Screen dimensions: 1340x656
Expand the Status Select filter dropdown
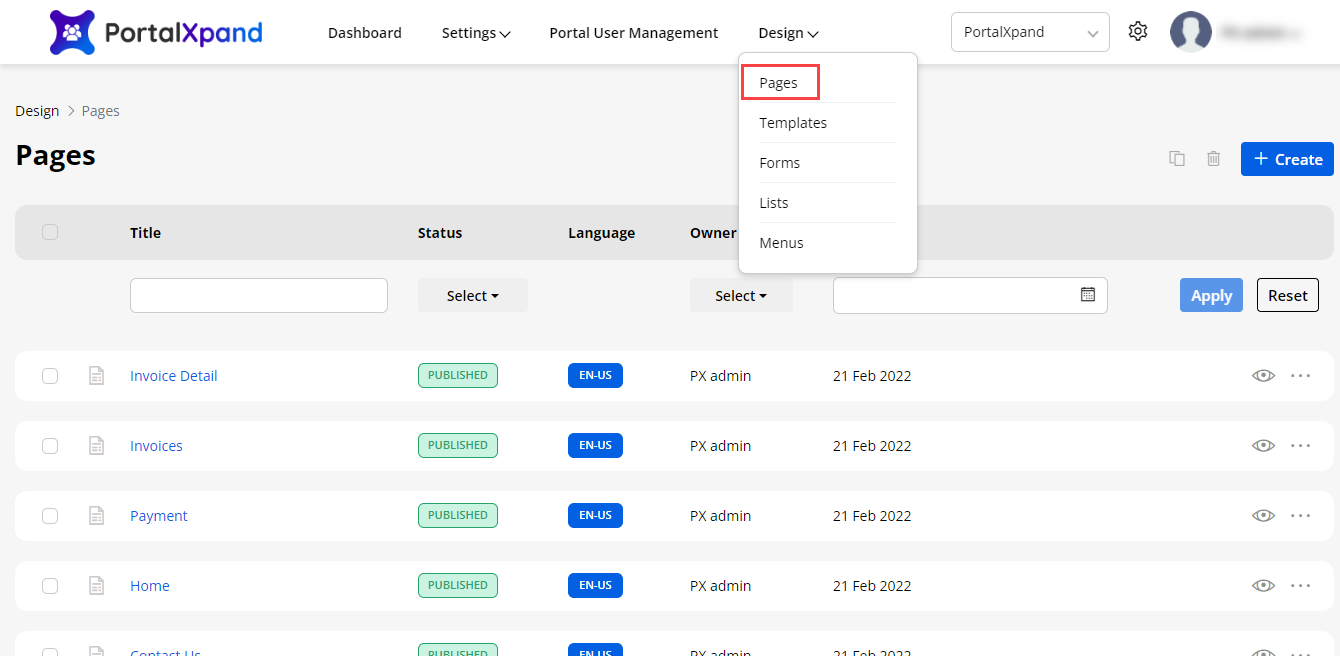[472, 296]
